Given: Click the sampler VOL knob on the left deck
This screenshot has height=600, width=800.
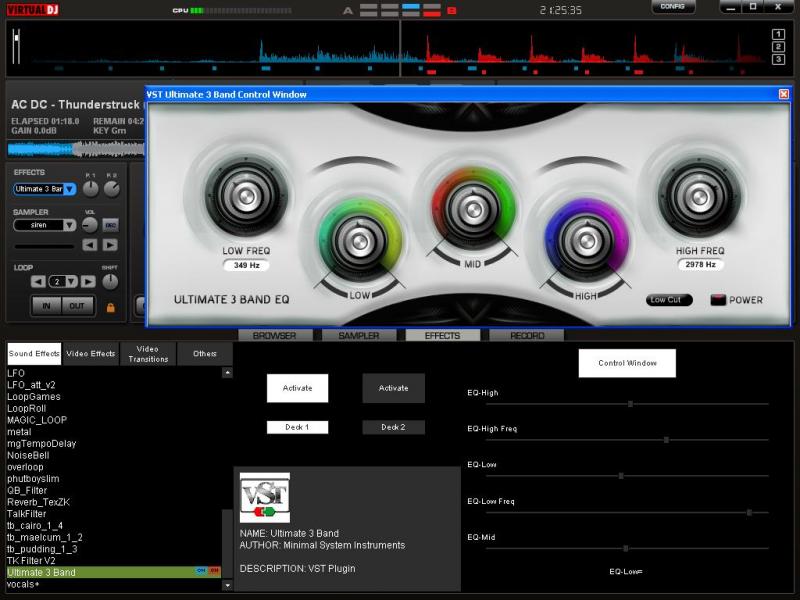Looking at the screenshot, I should (x=90, y=225).
